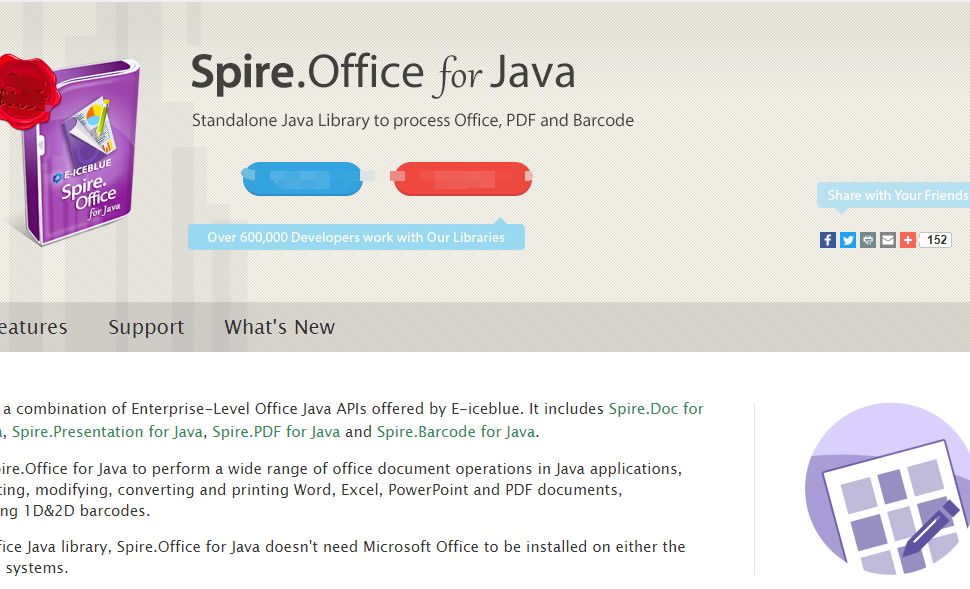Viewport: 970px width, 589px height.
Task: Open the Support menu item
Action: 146,326
